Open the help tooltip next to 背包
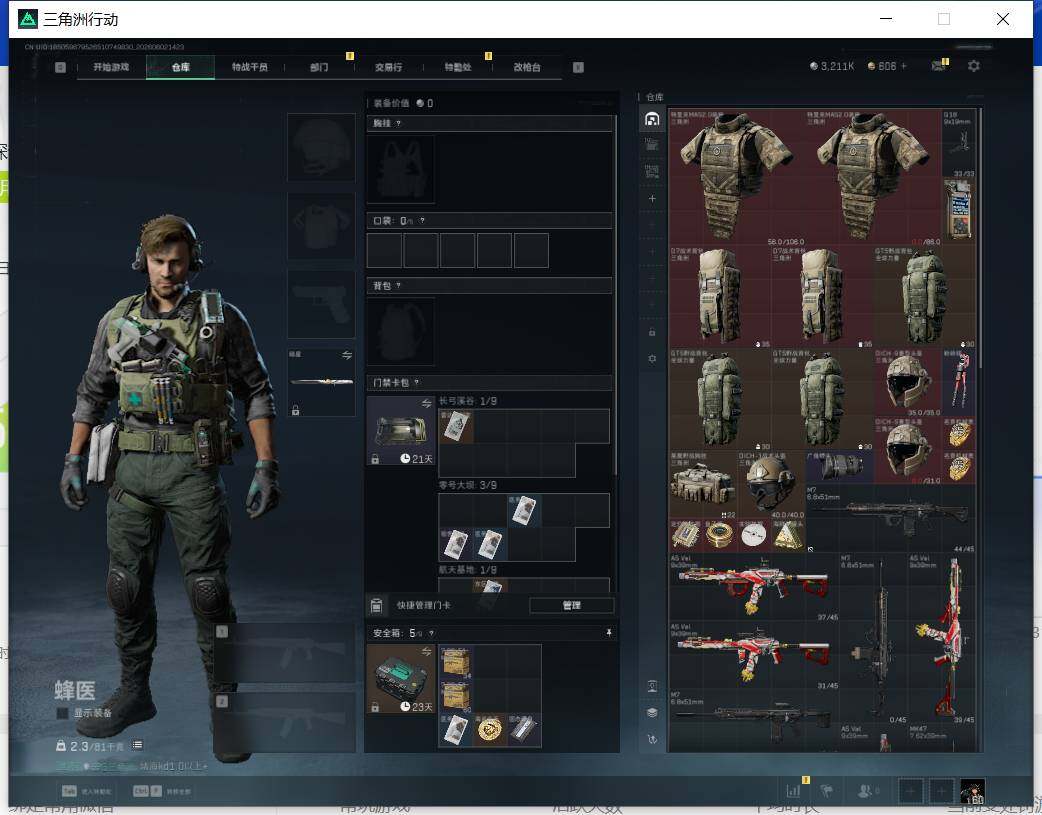Screen dimensions: 1042x815 398,286
